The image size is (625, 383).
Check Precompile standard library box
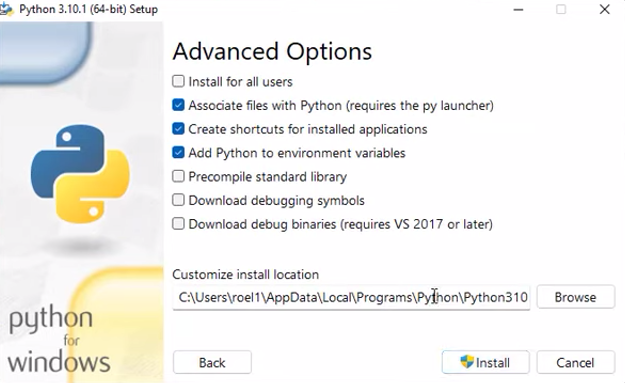tap(178, 176)
